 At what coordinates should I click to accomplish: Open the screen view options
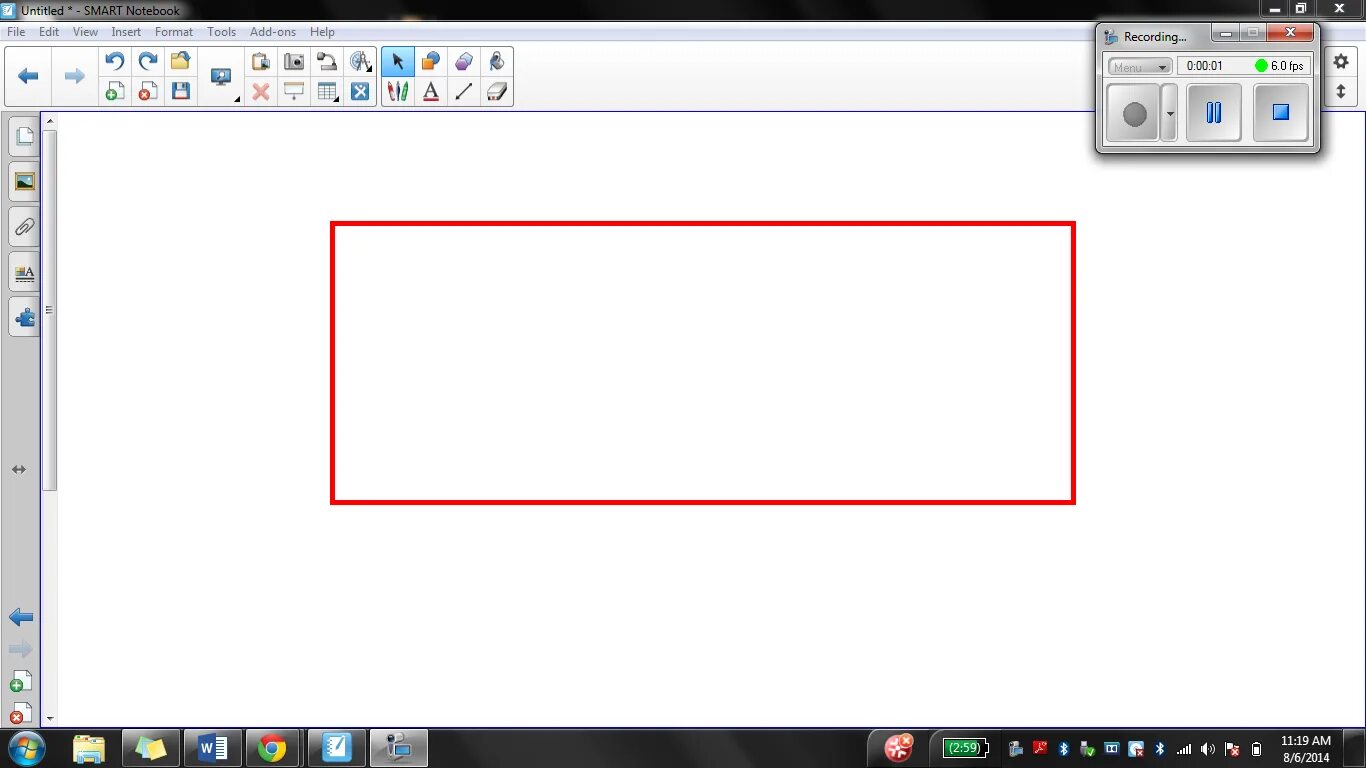[x=221, y=77]
